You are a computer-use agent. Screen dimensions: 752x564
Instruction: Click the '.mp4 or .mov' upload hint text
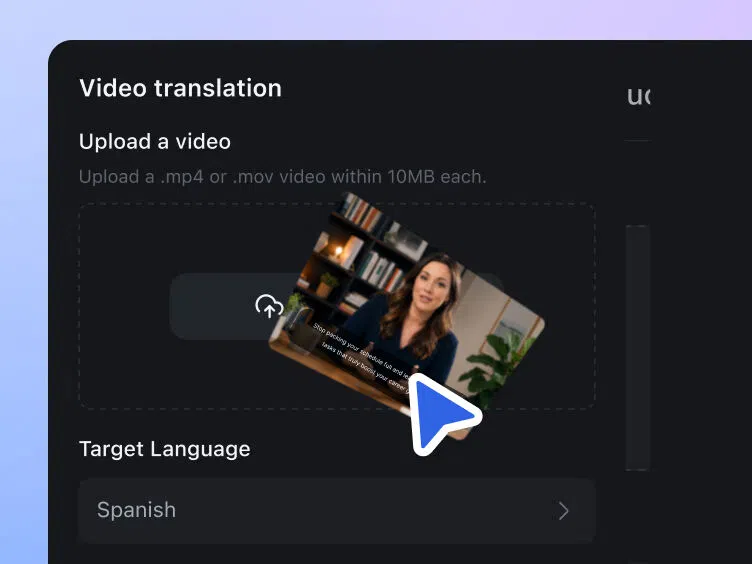coord(282,177)
